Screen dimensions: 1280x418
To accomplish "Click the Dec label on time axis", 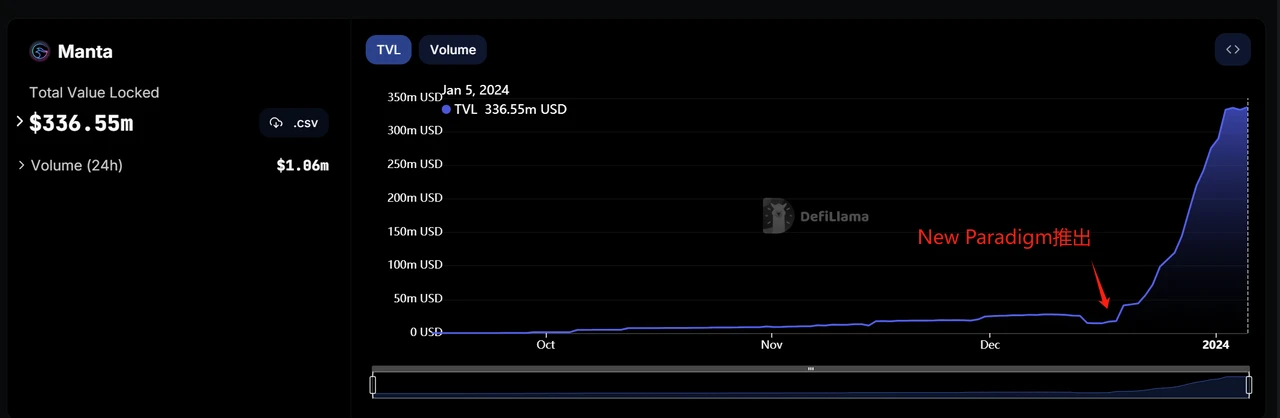I will pyautogui.click(x=989, y=345).
